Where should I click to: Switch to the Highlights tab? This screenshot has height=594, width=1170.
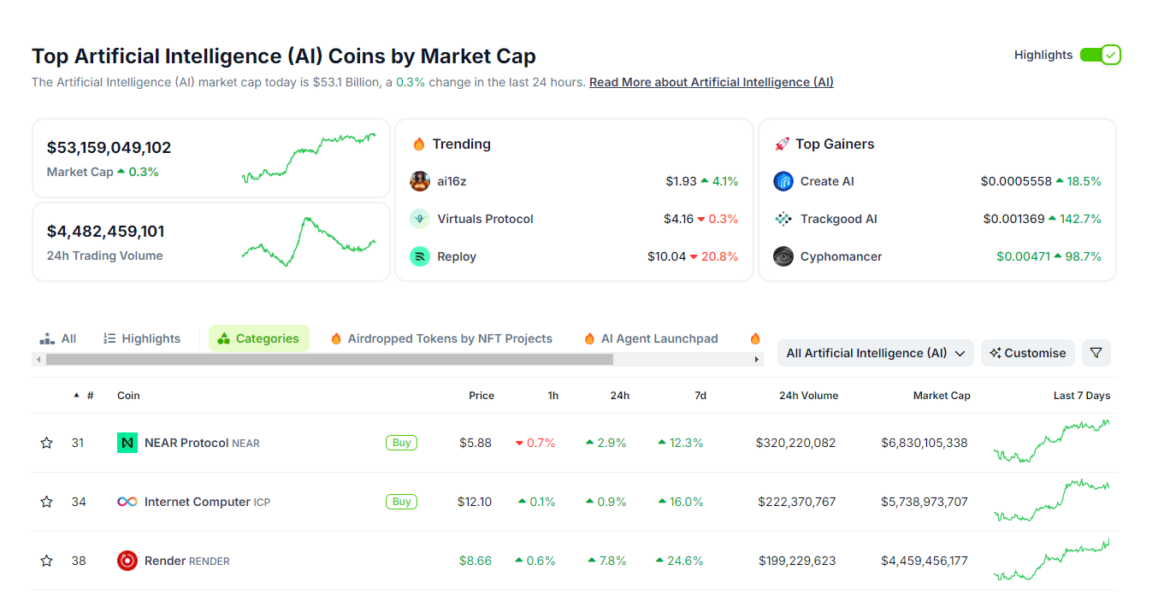(142, 339)
